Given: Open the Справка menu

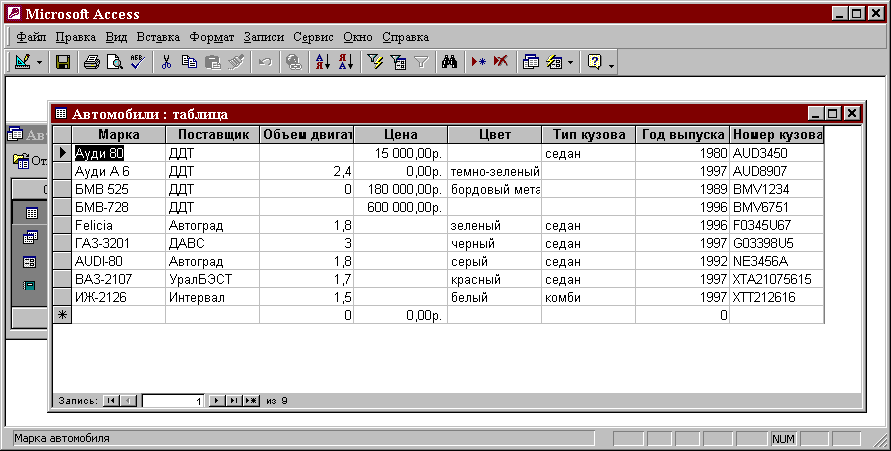Looking at the screenshot, I should pos(405,37).
